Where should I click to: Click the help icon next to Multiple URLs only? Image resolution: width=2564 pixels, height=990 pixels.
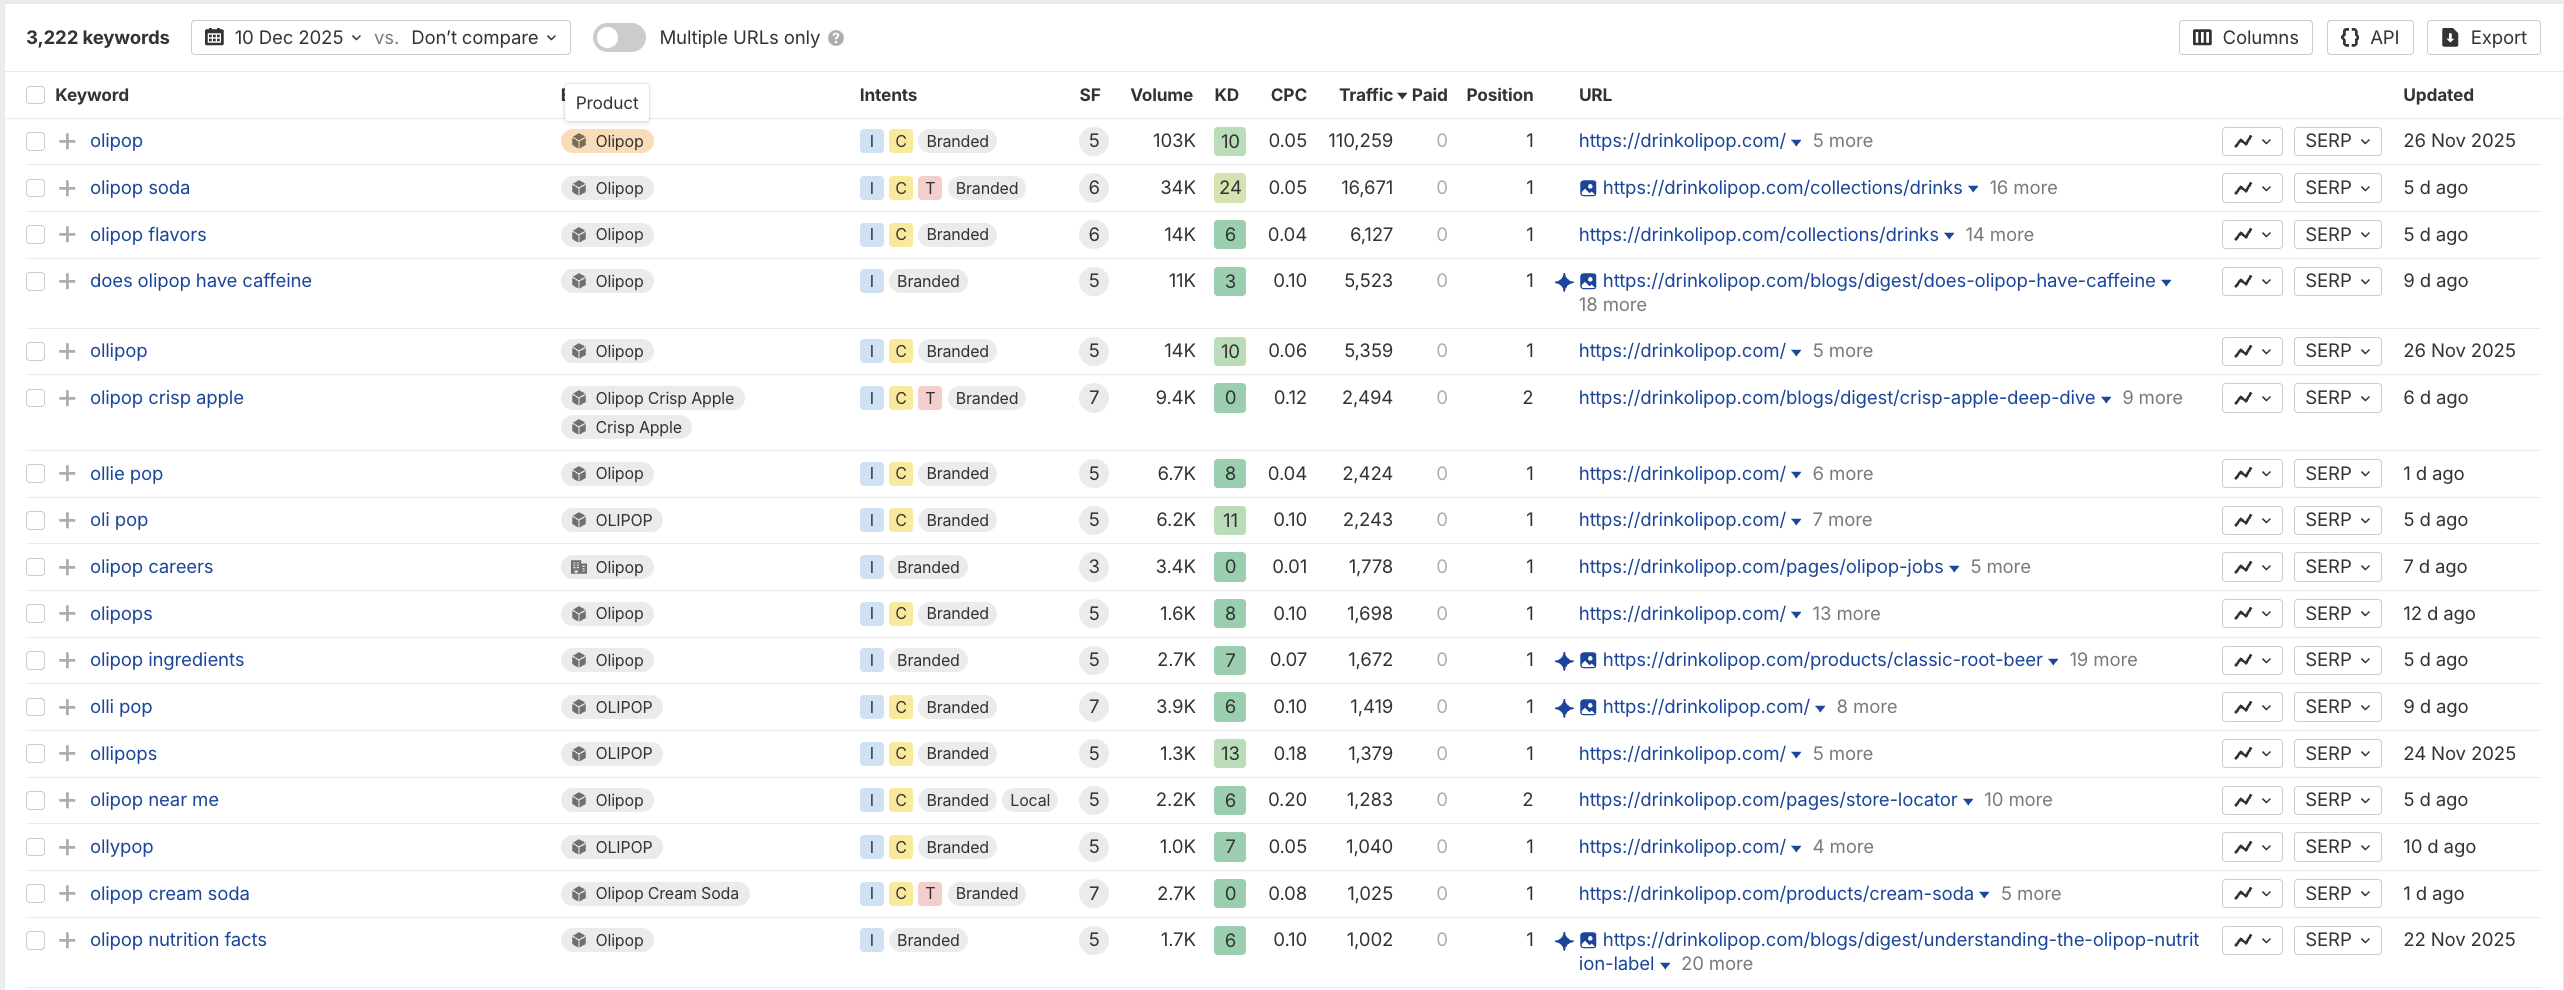point(836,38)
